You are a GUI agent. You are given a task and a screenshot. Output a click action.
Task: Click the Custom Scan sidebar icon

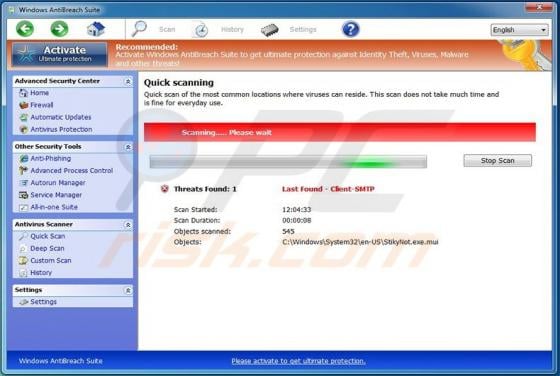[24, 261]
